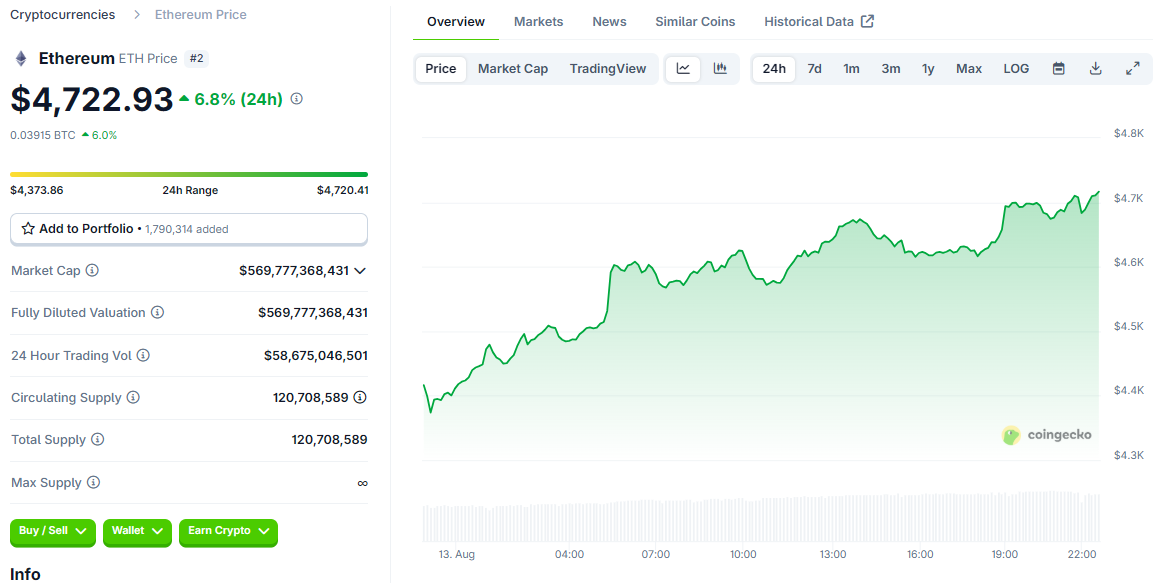Click the Total Supply value 120,708,589
This screenshot has height=583, width=1159.
coord(330,440)
